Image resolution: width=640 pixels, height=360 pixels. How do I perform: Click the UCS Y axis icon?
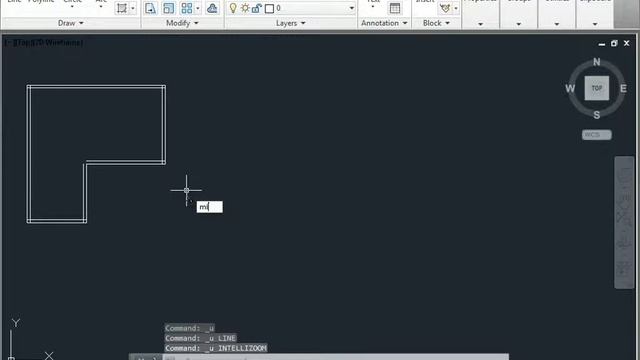[x=16, y=323]
